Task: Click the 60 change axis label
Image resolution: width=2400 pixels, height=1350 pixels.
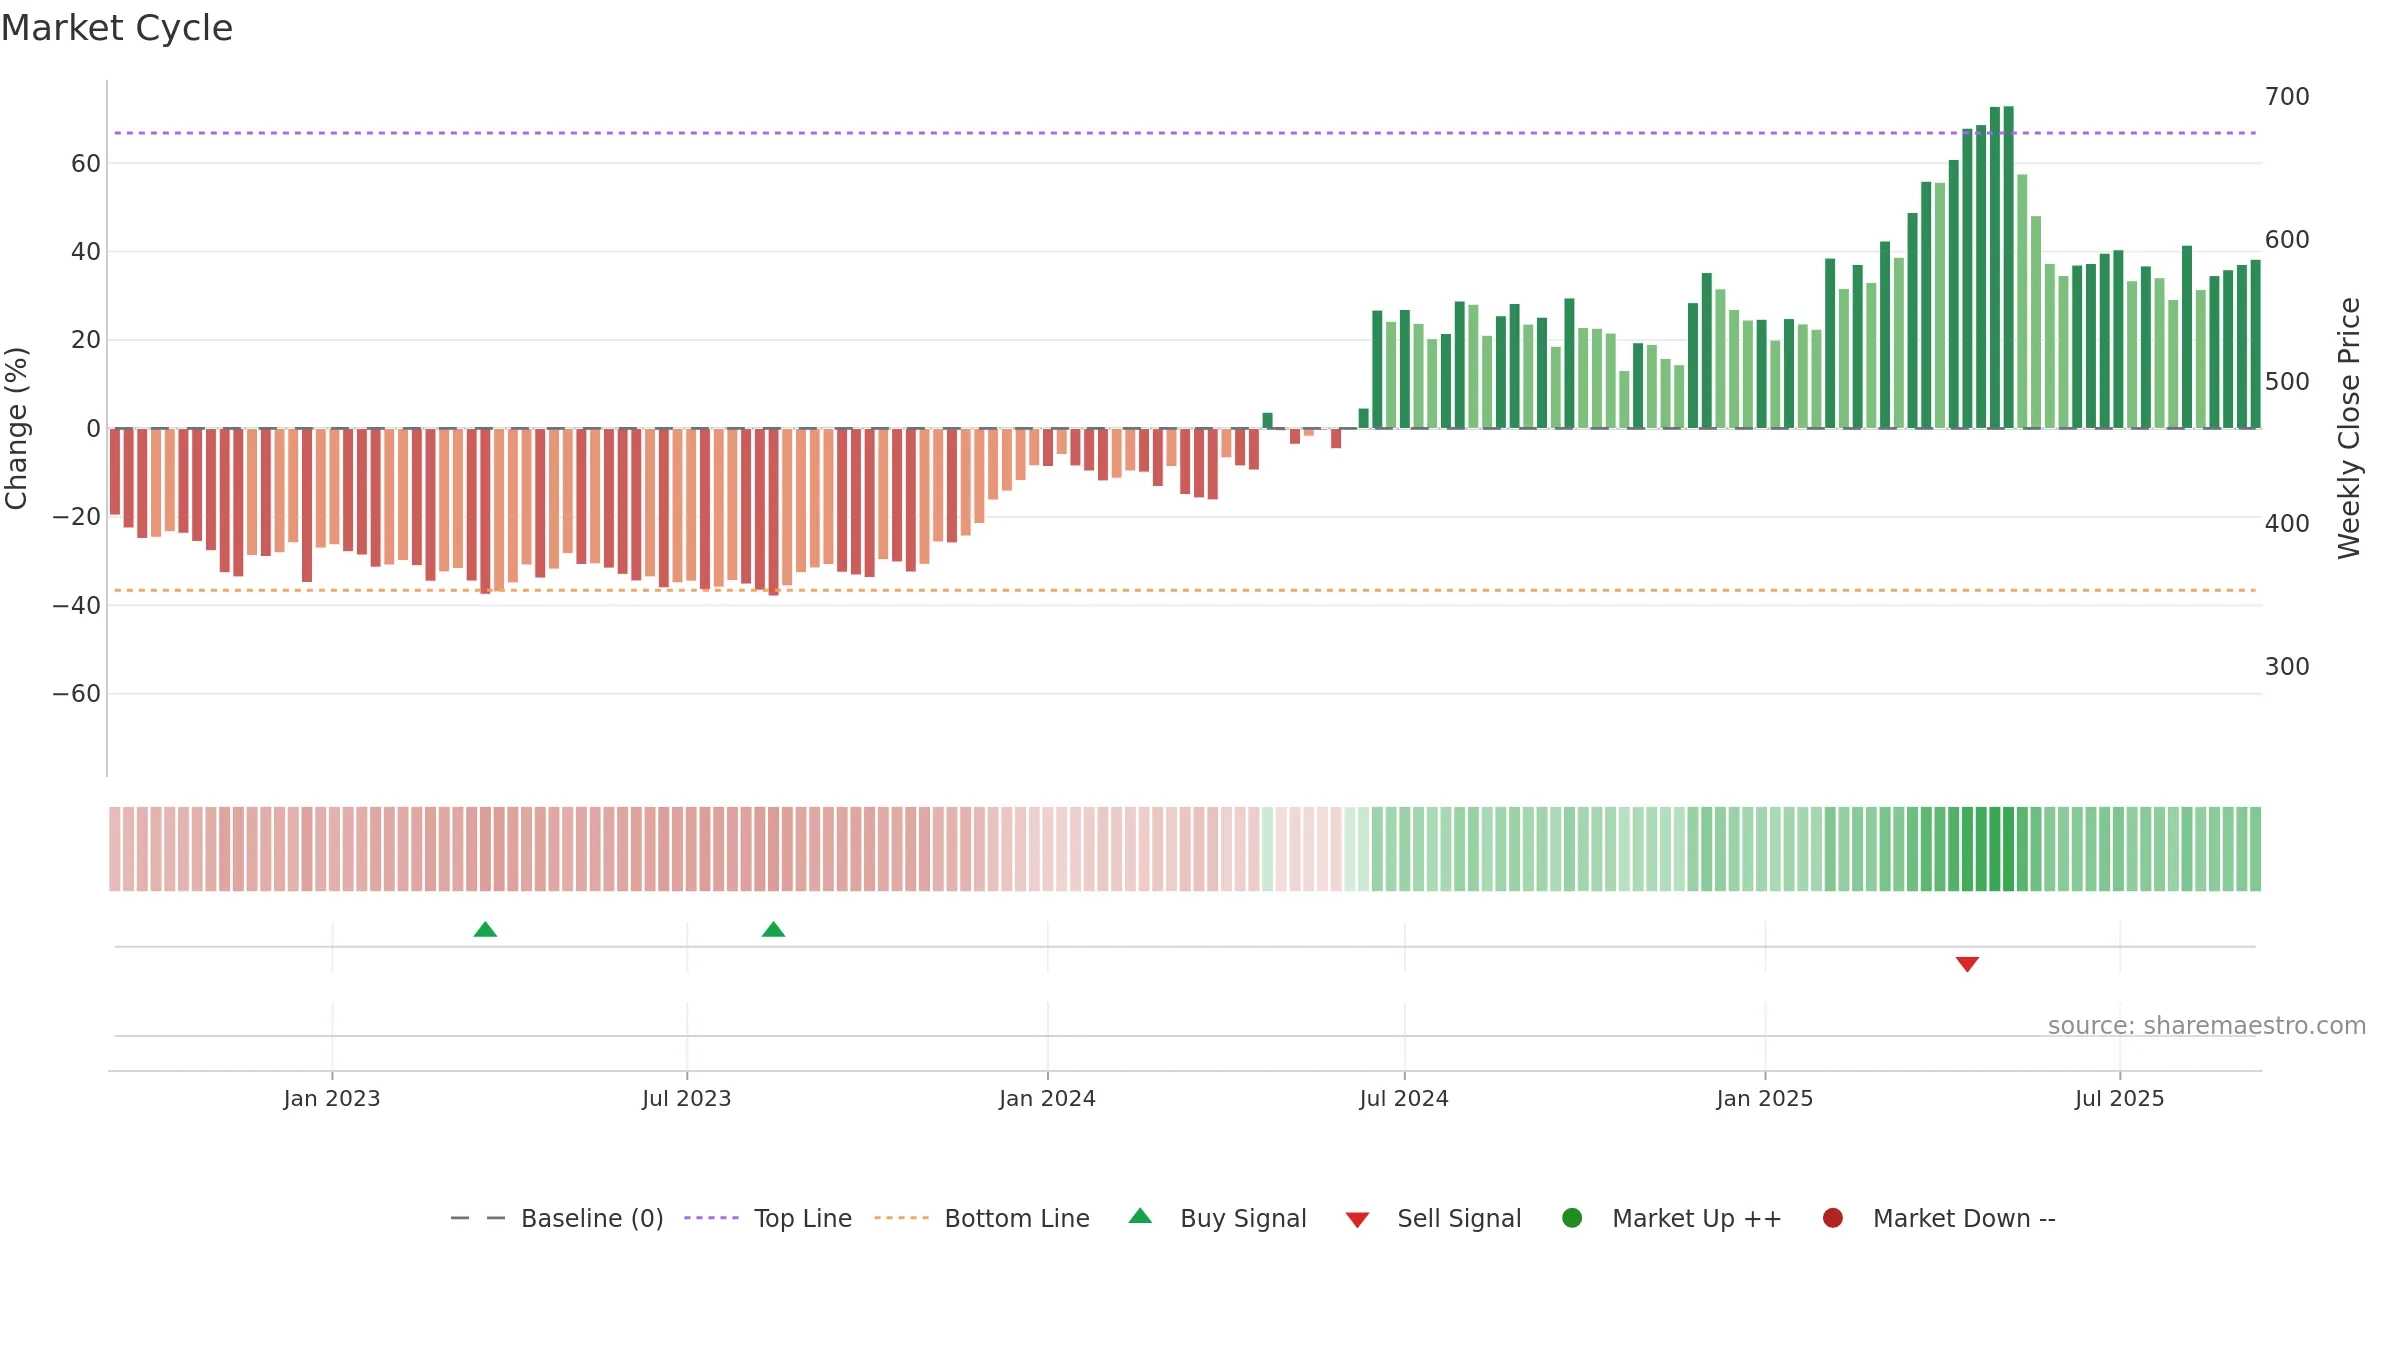Action: 86,163
